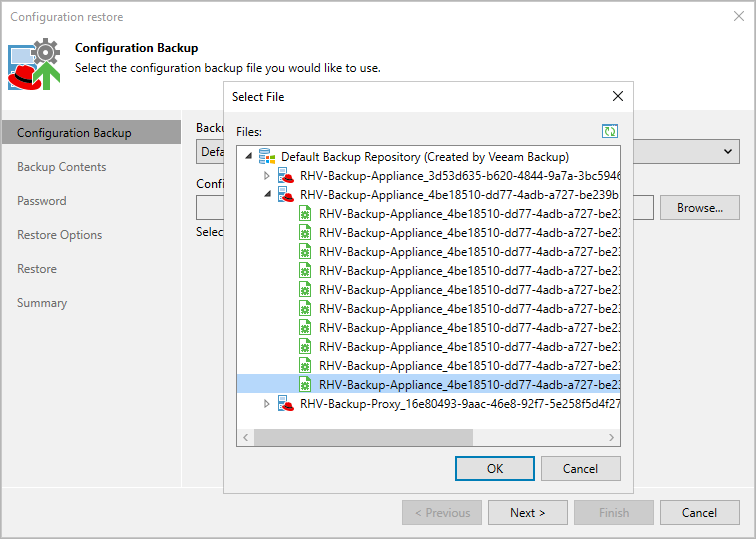The image size is (756, 539).
Task: Close the Configuration restore window
Action: tap(739, 16)
